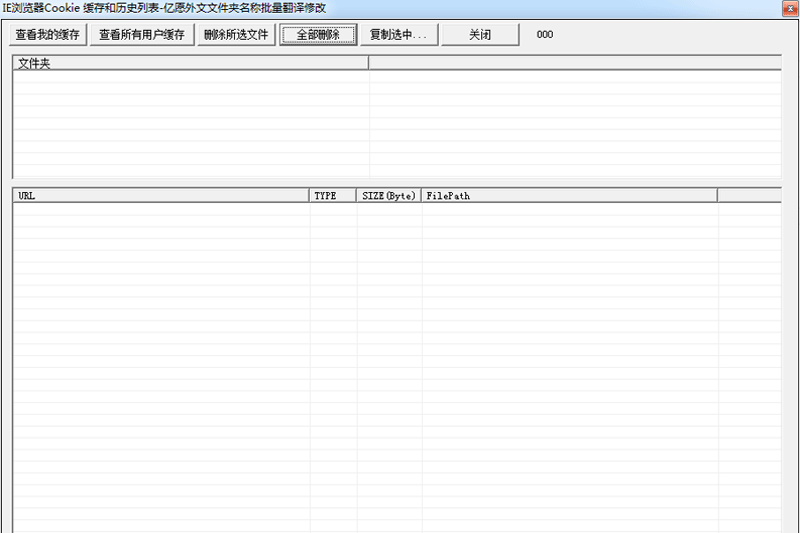Screen dimensions: 800x533
Task: Select the FilePath column header
Action: click(x=569, y=196)
